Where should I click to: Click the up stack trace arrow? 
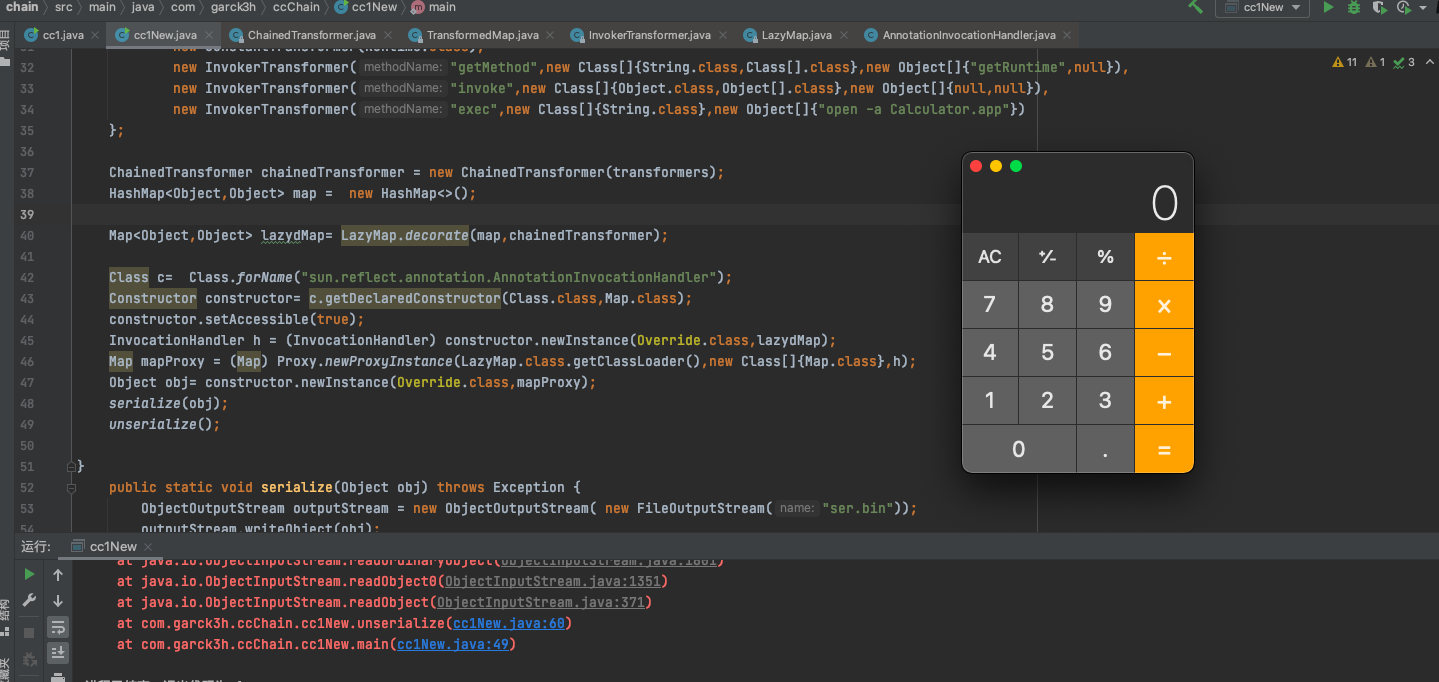click(58, 574)
